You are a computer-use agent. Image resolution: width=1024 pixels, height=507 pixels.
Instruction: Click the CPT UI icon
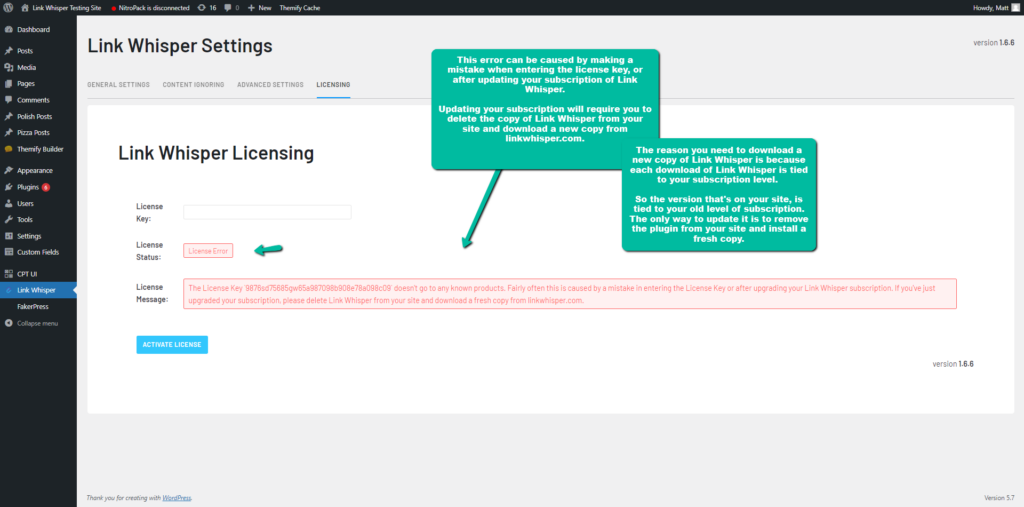pyautogui.click(x=8, y=274)
